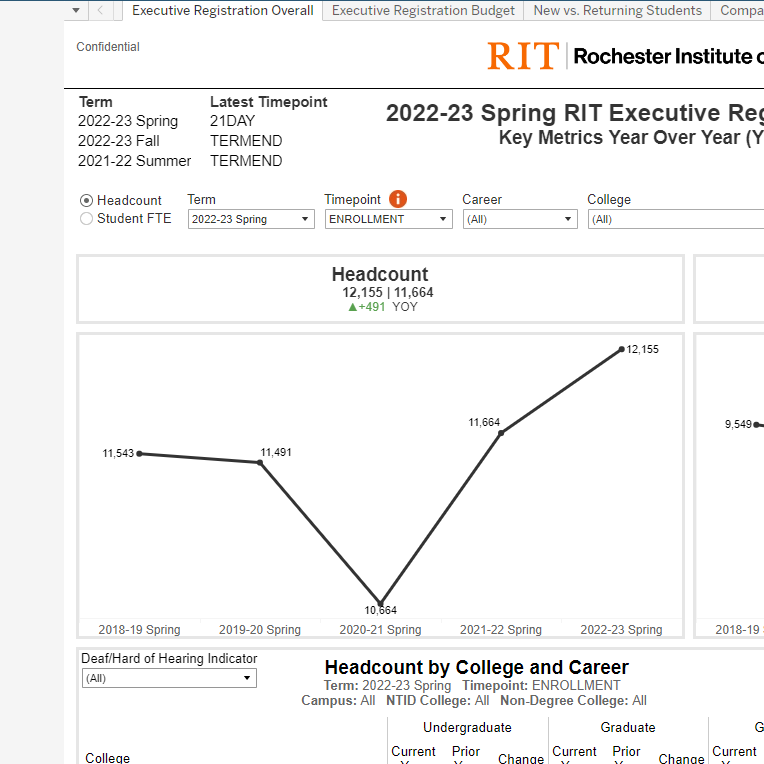Screen dimensions: 764x764
Task: Open the Term dropdown showing 2022-23 Spring
Action: 250,219
